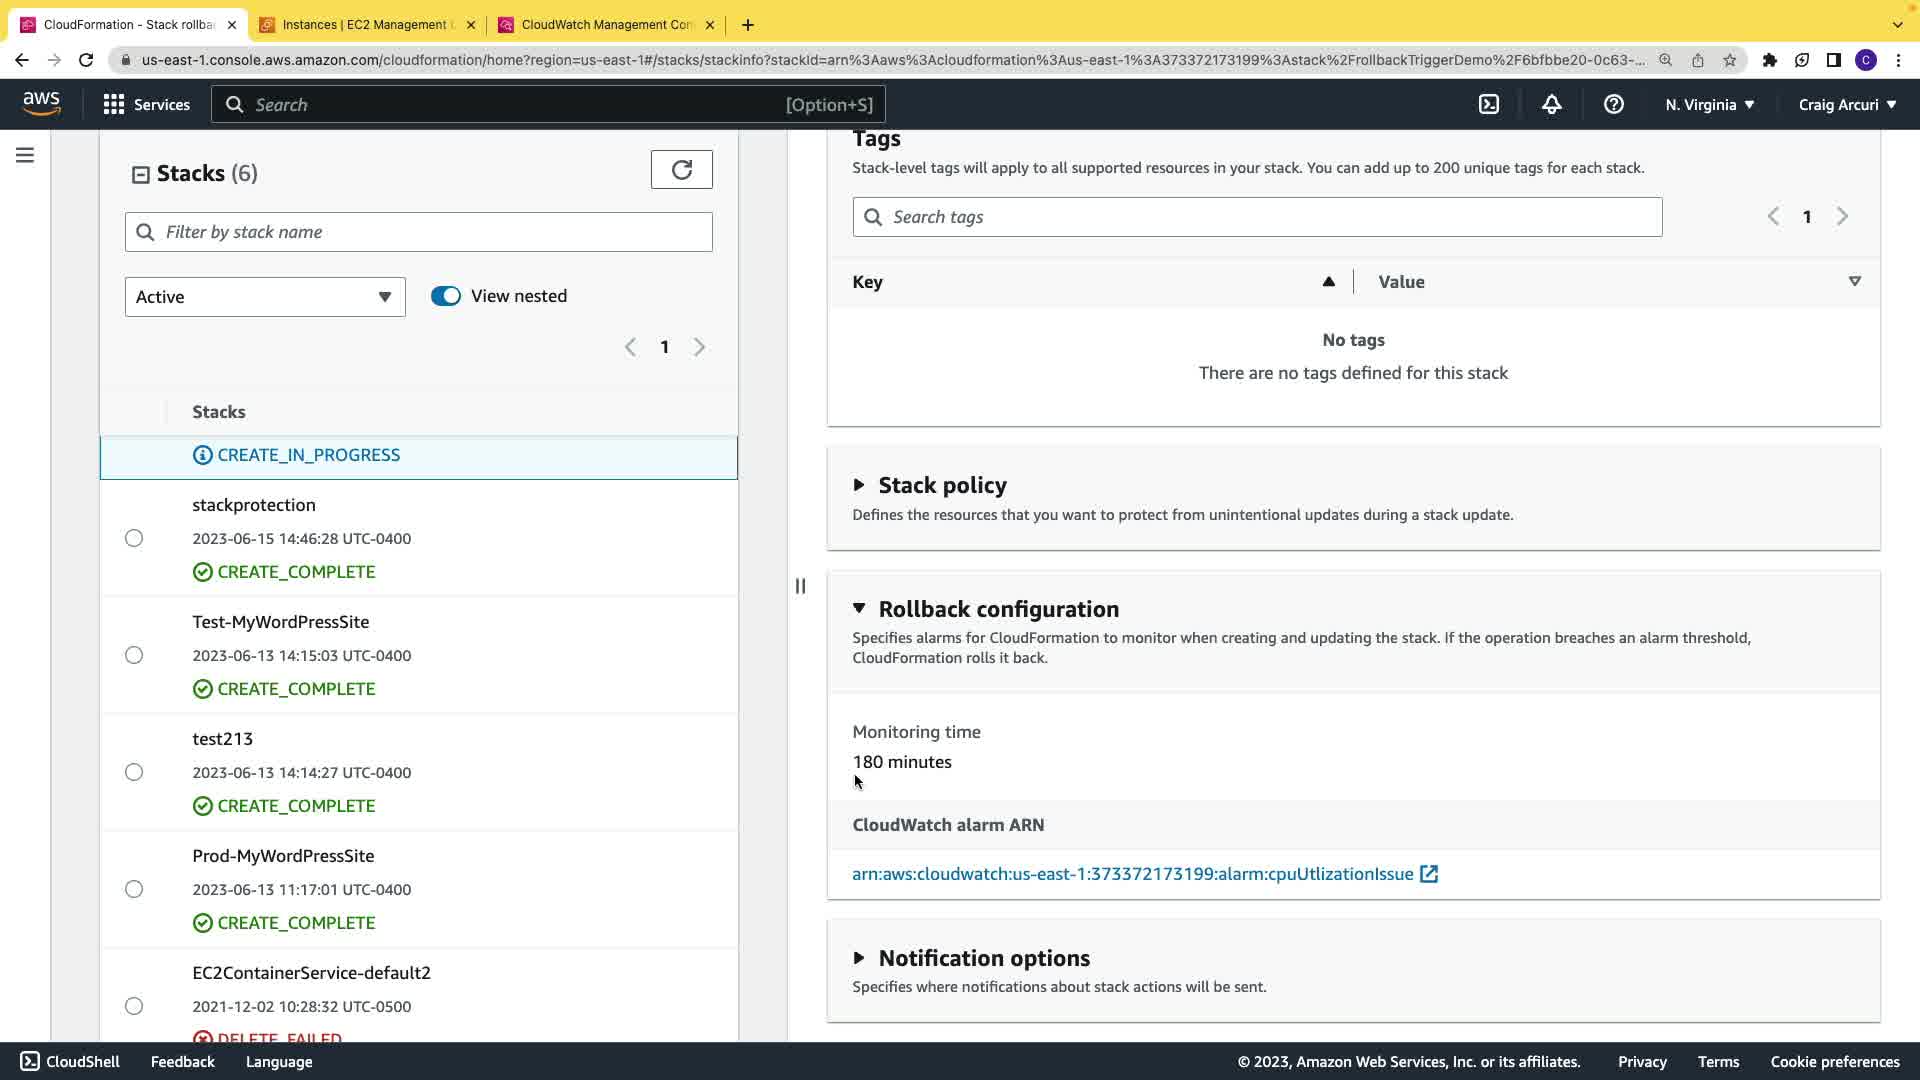Select the stackprotection stack radio button
Viewport: 1920px width, 1080px height.
[134, 538]
